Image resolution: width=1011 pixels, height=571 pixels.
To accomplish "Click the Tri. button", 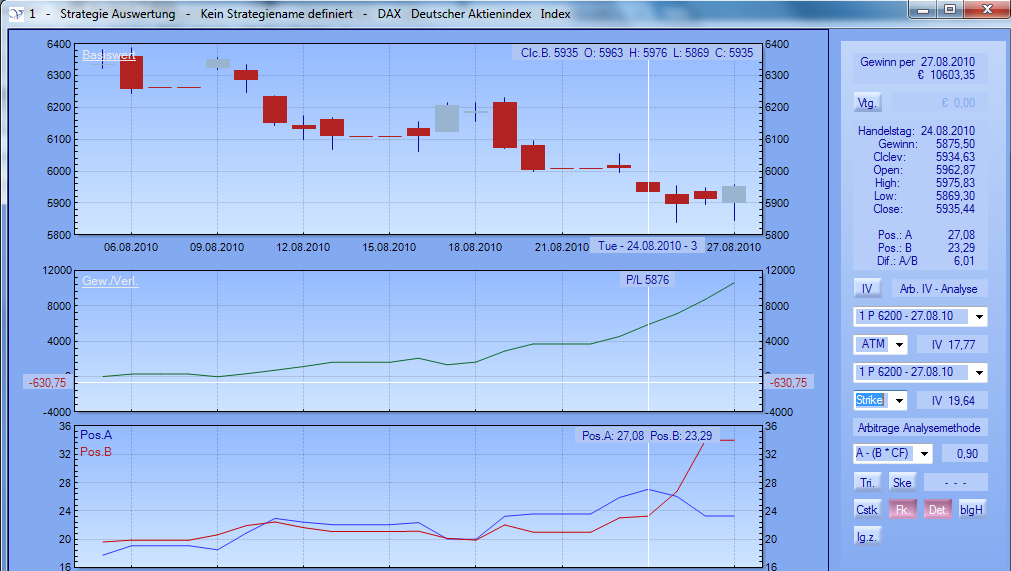I will click(867, 482).
